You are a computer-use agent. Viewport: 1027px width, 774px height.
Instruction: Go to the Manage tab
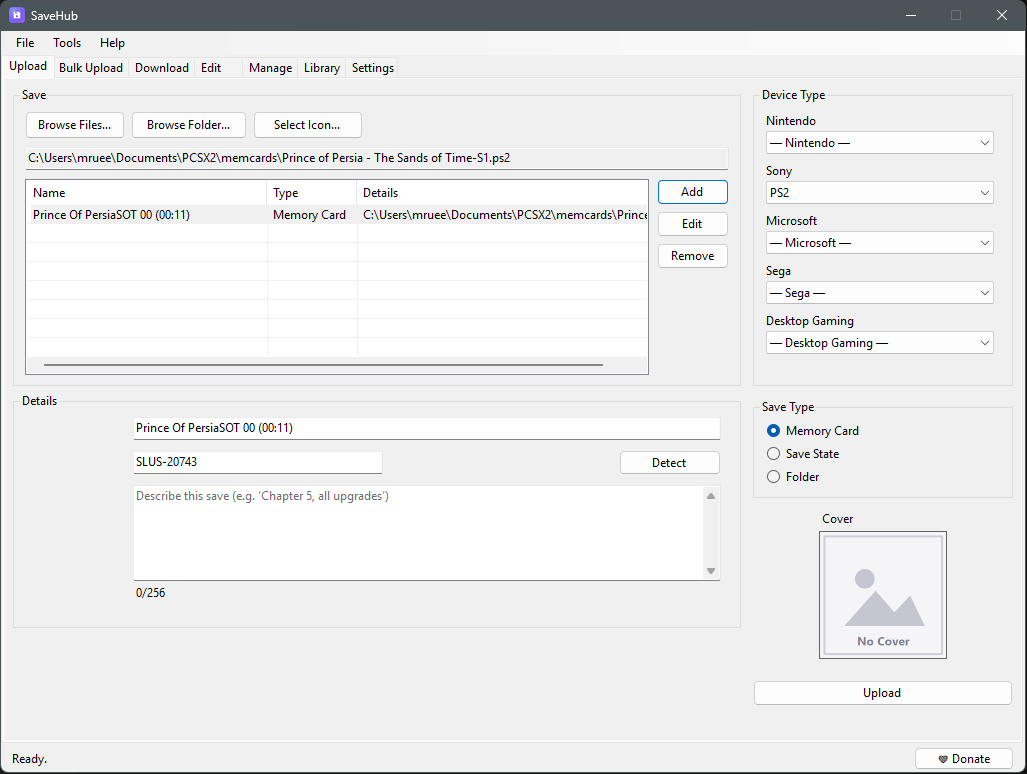point(271,68)
